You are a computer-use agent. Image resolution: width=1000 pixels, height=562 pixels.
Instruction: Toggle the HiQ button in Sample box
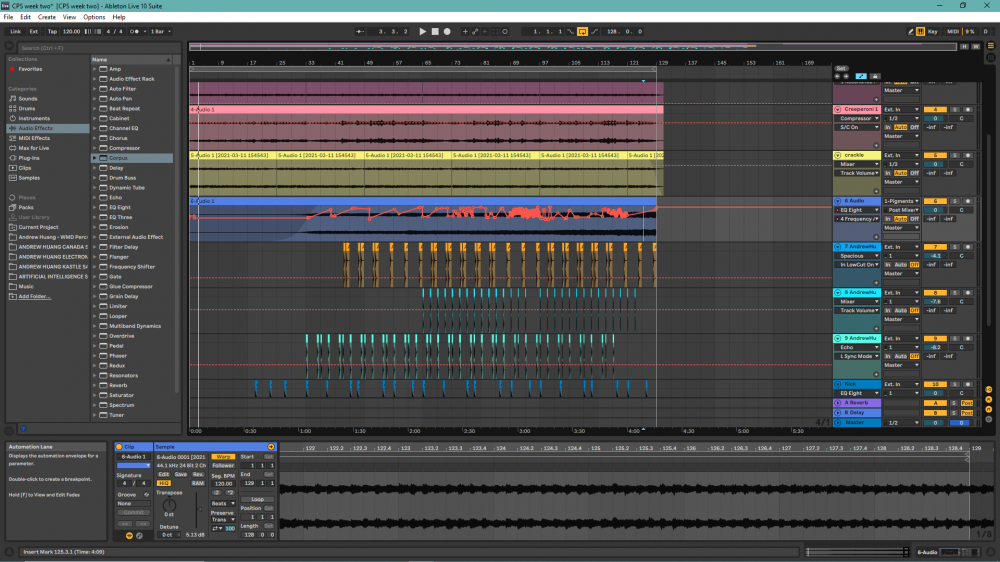click(x=164, y=483)
